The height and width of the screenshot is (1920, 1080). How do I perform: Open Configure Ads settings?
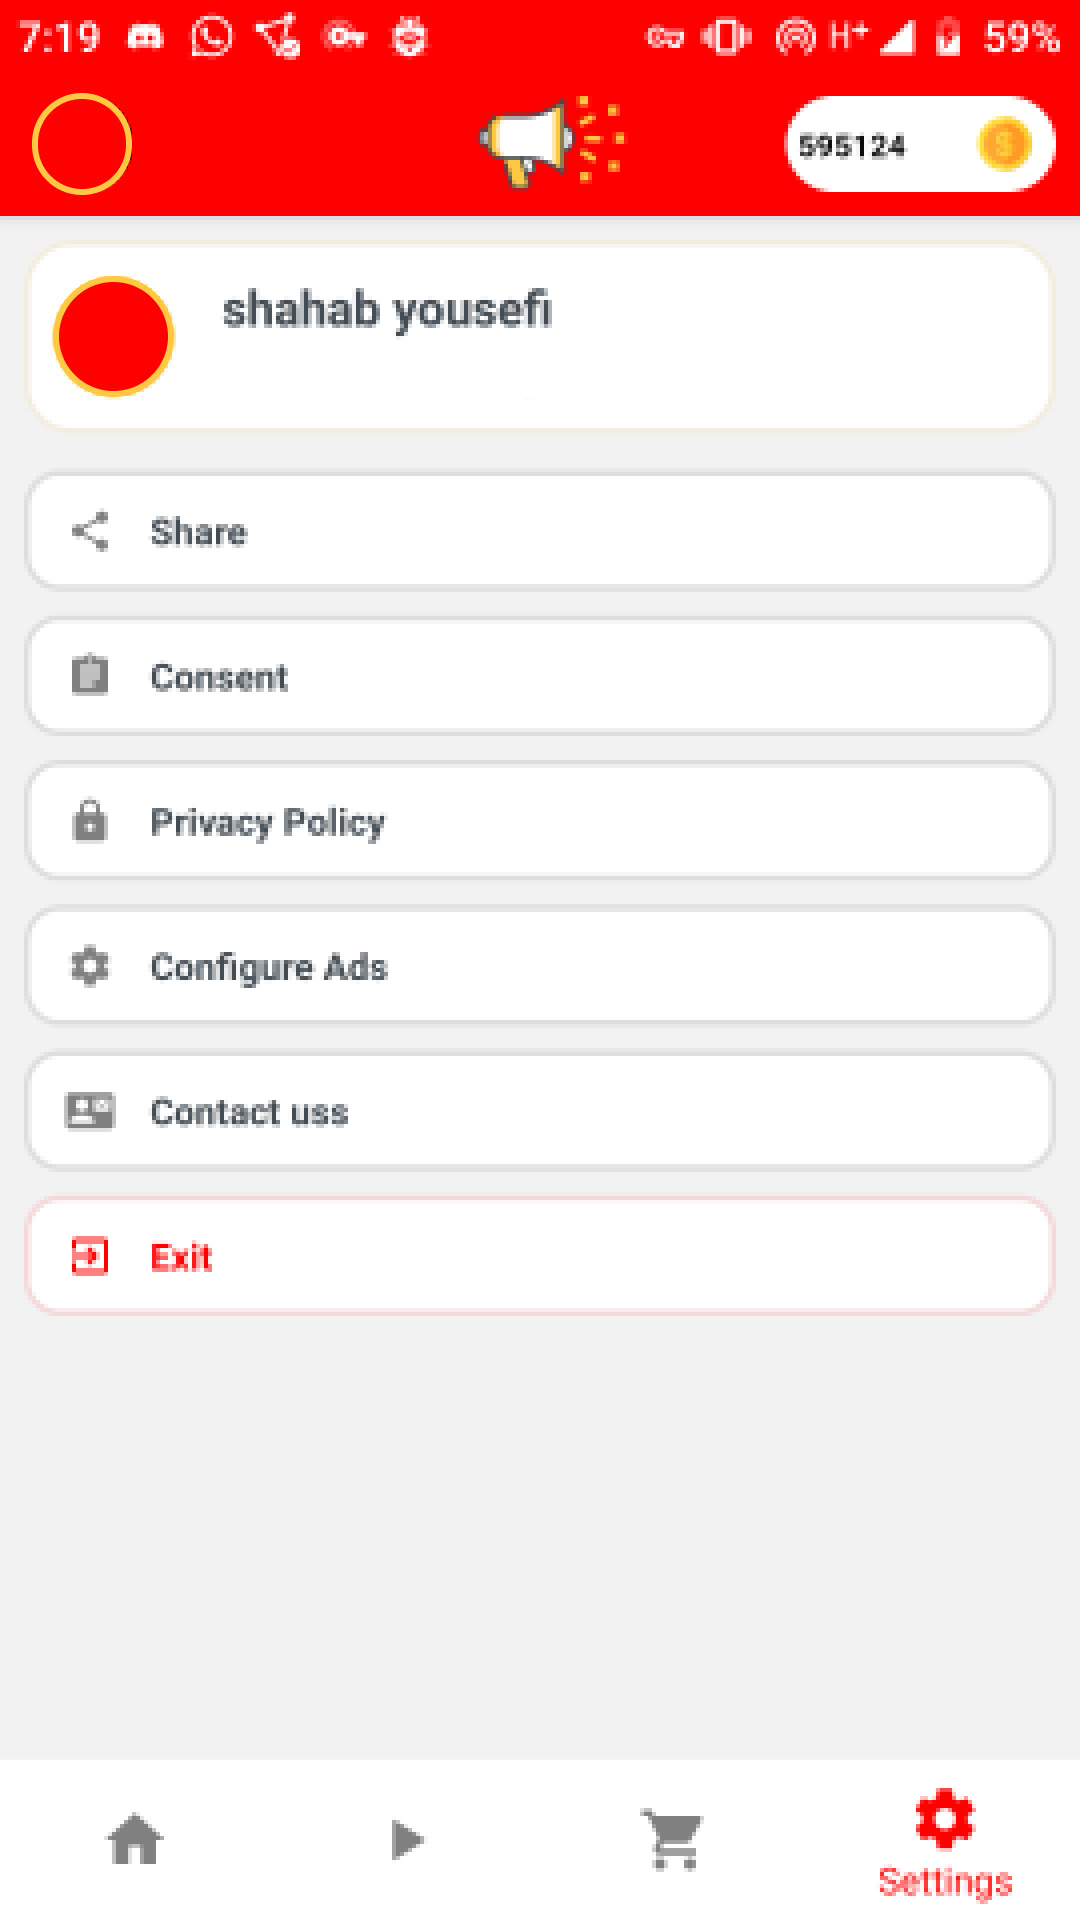coord(540,967)
